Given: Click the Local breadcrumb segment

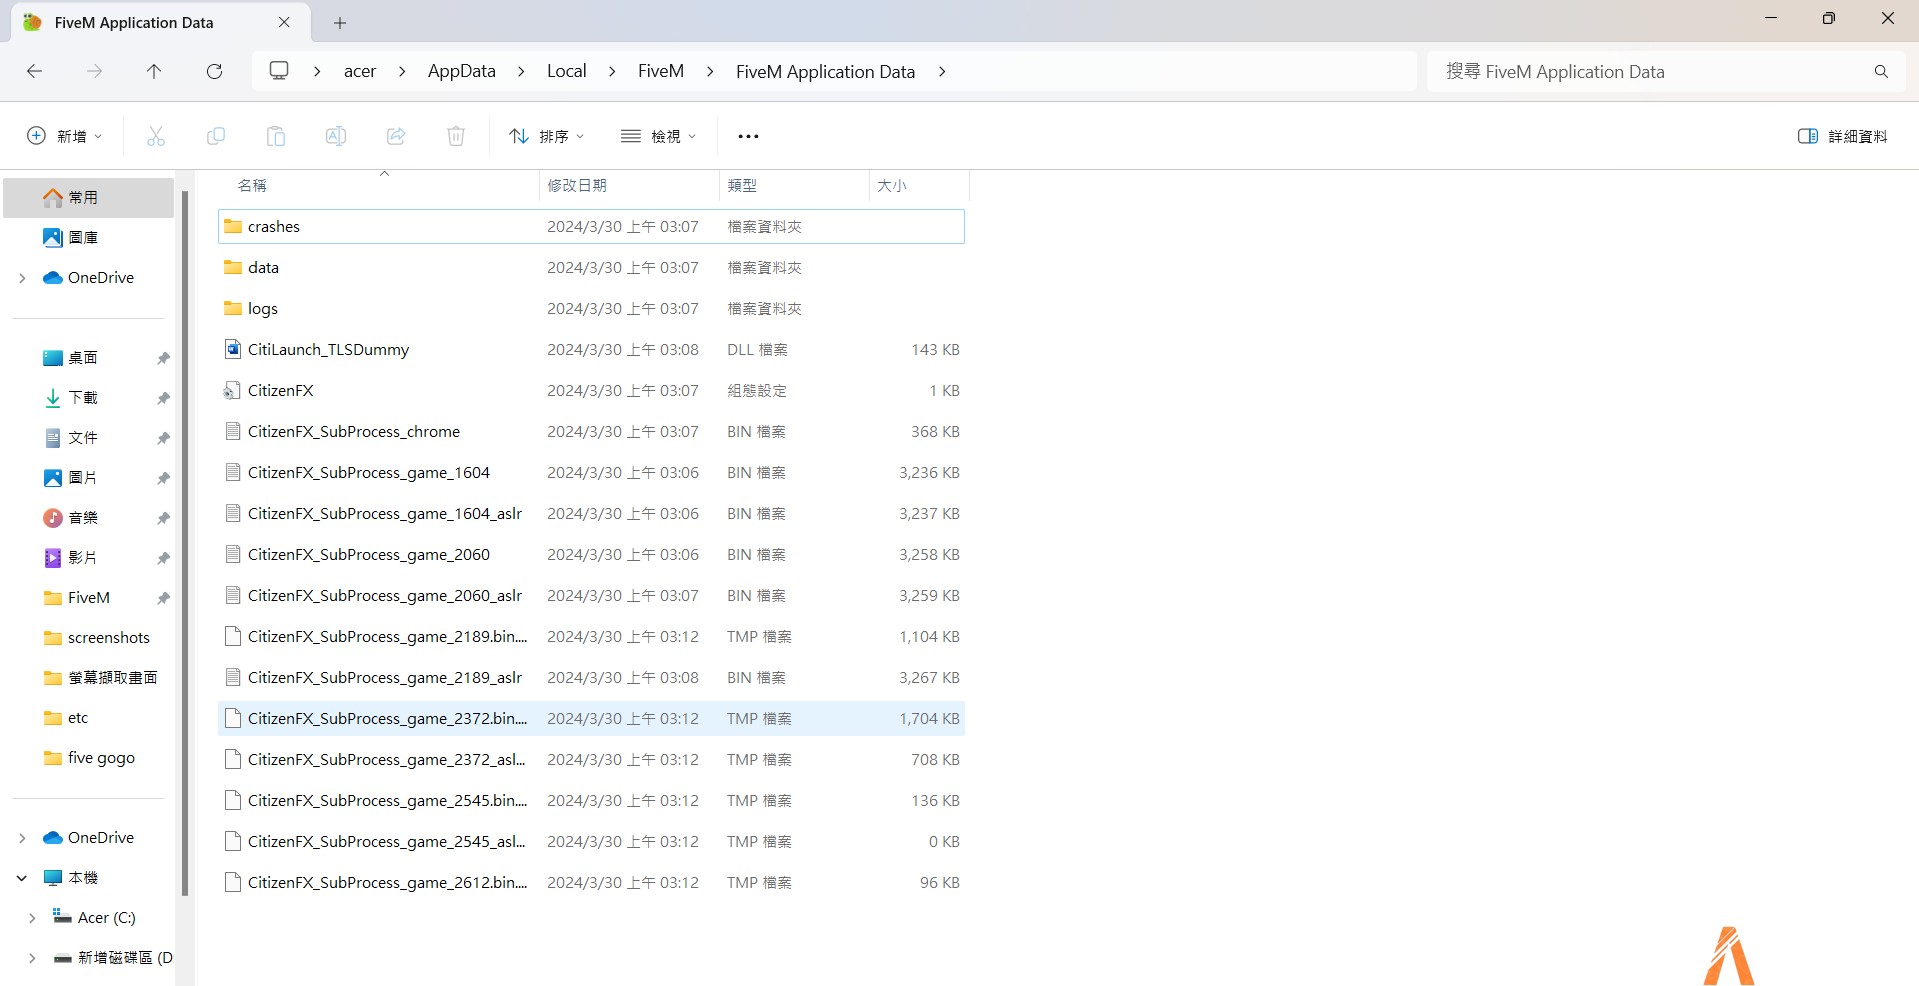Looking at the screenshot, I should [566, 71].
